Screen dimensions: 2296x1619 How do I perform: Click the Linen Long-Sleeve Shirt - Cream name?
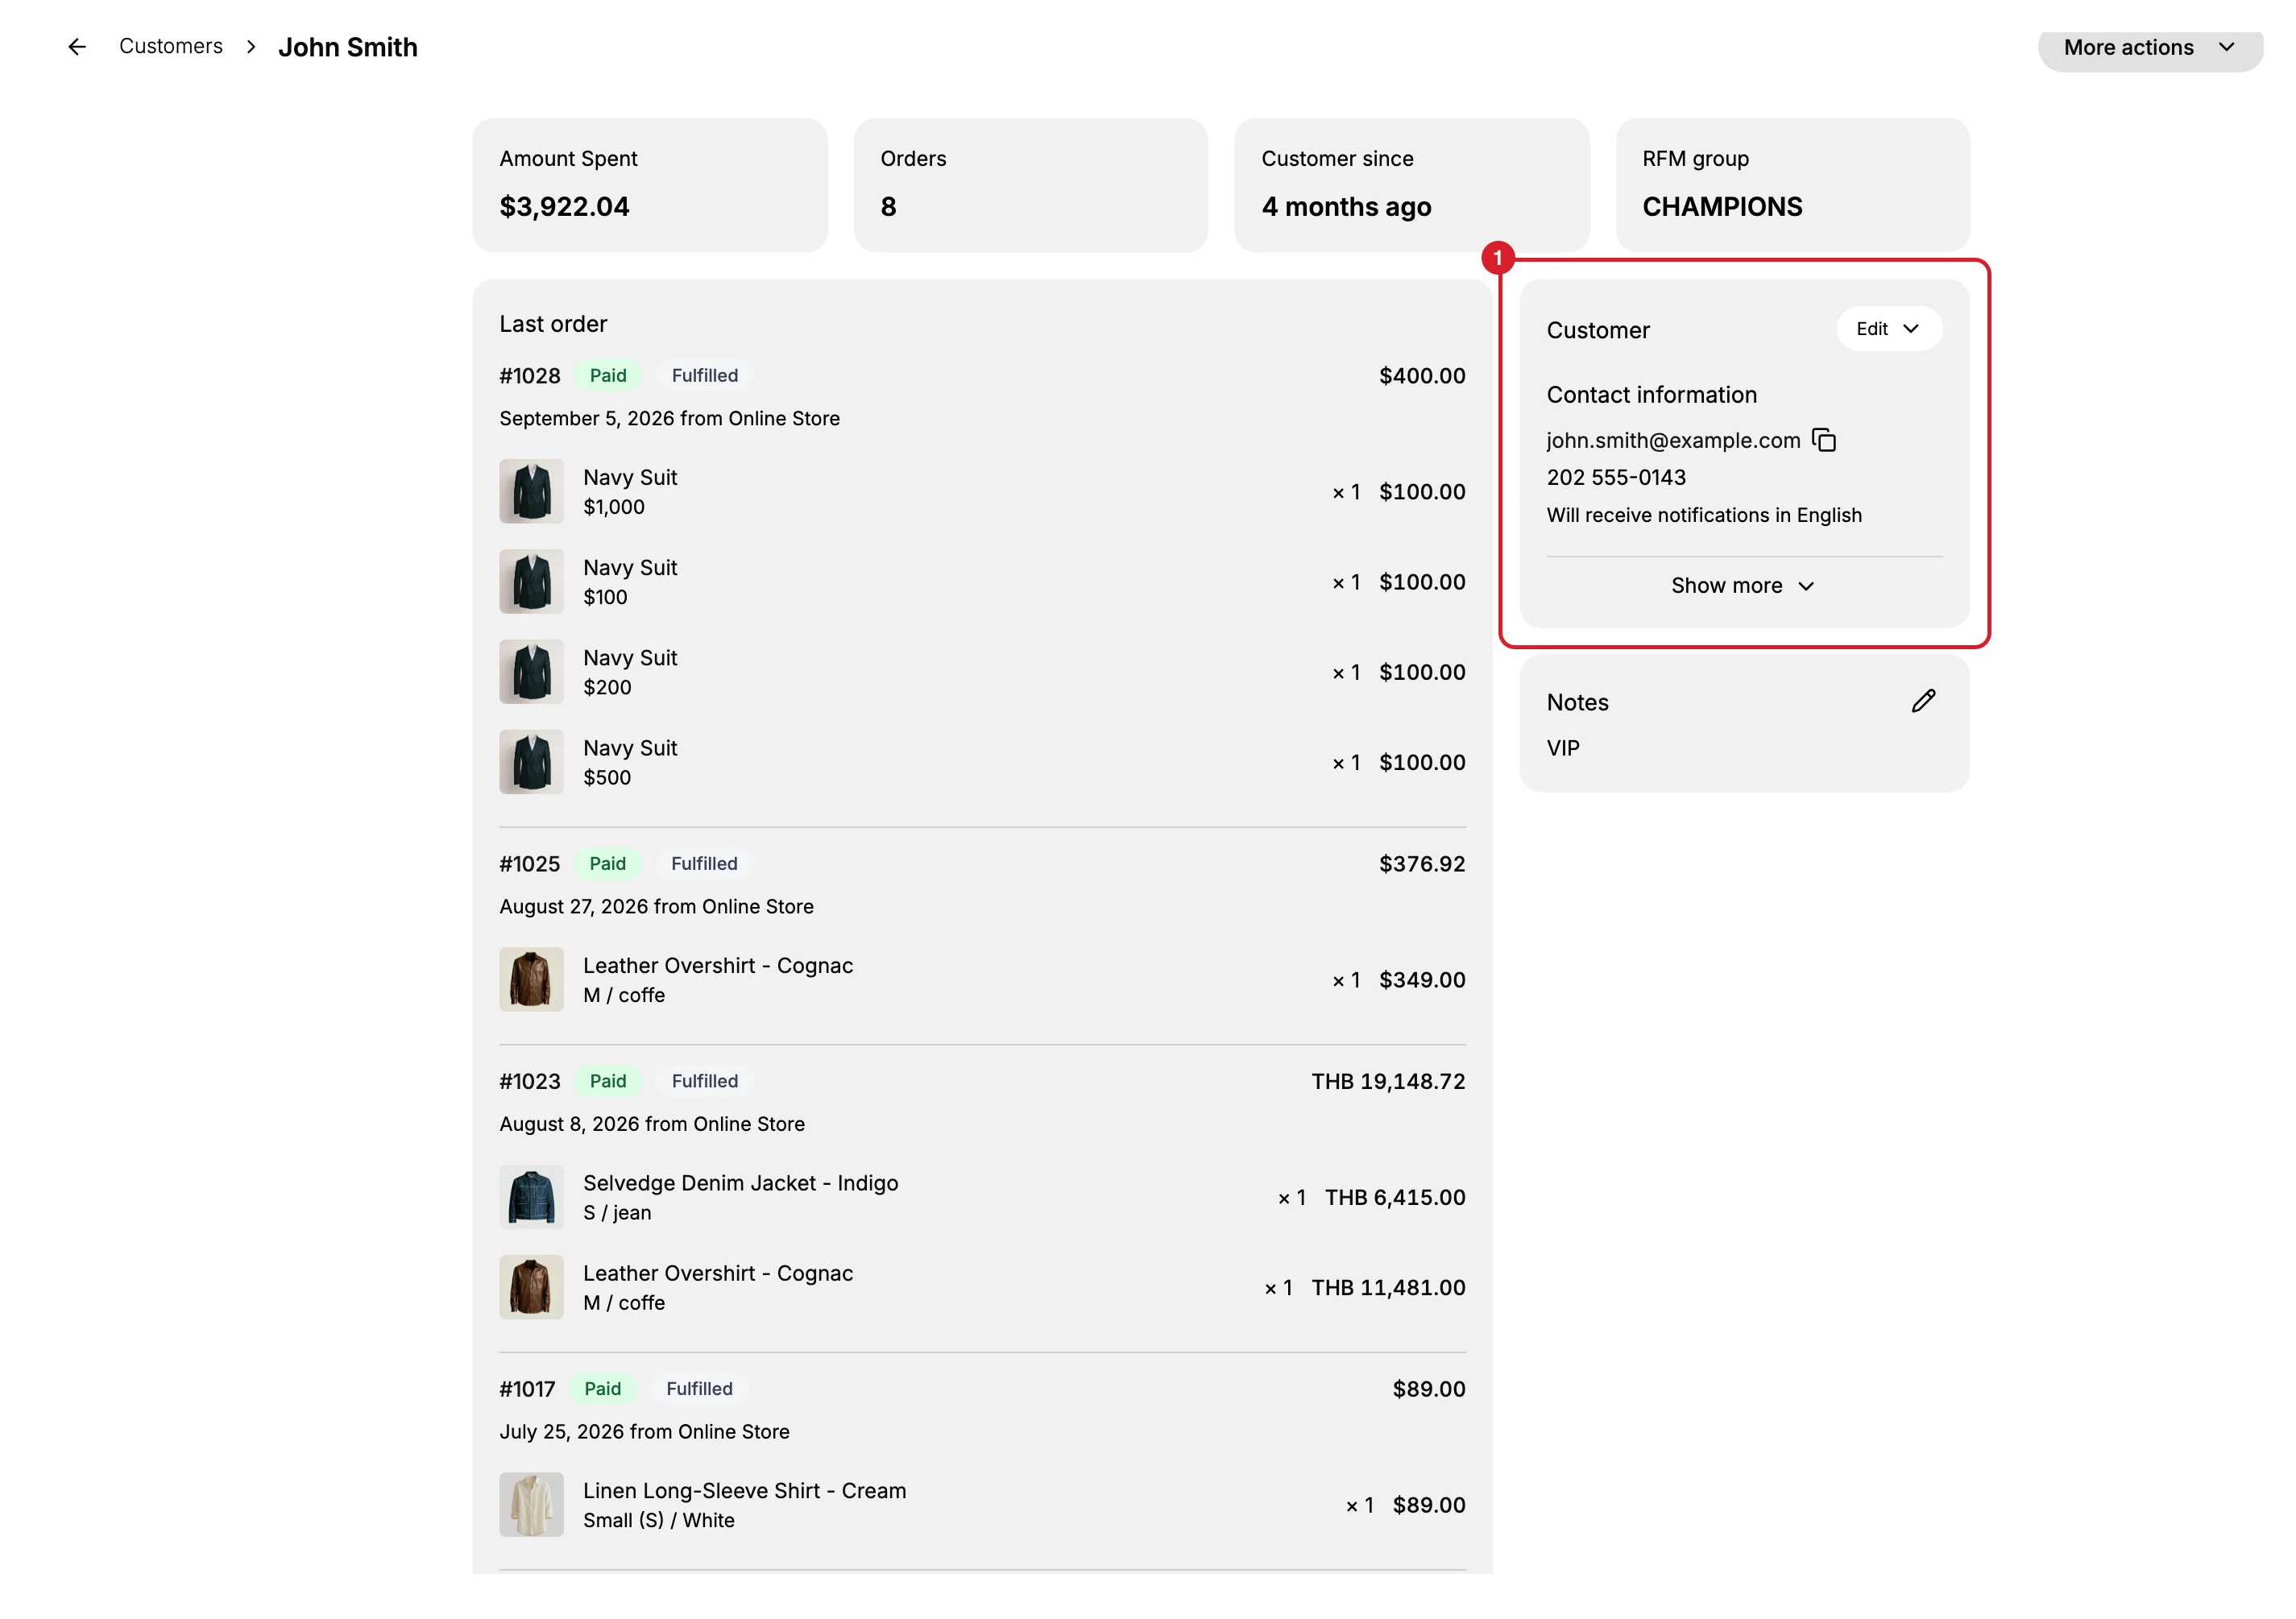coord(744,1491)
